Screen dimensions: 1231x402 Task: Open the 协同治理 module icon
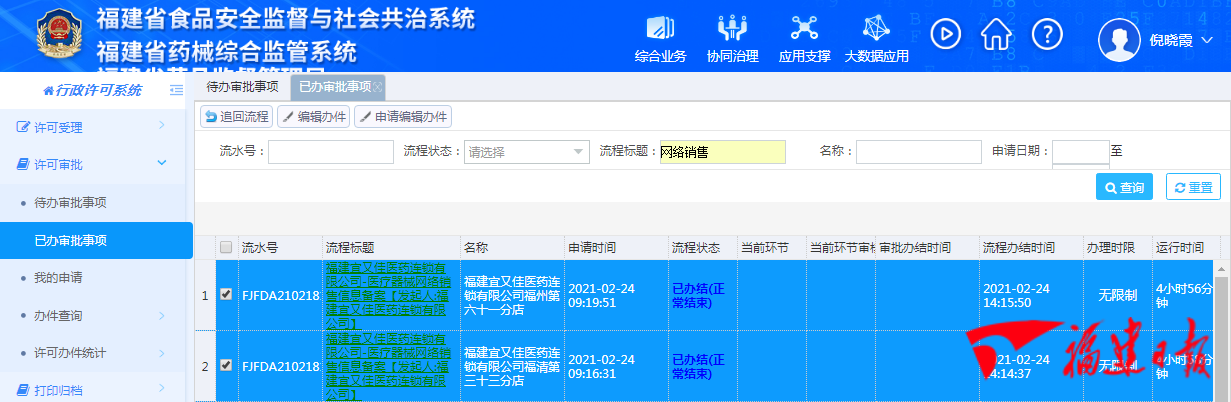732,30
